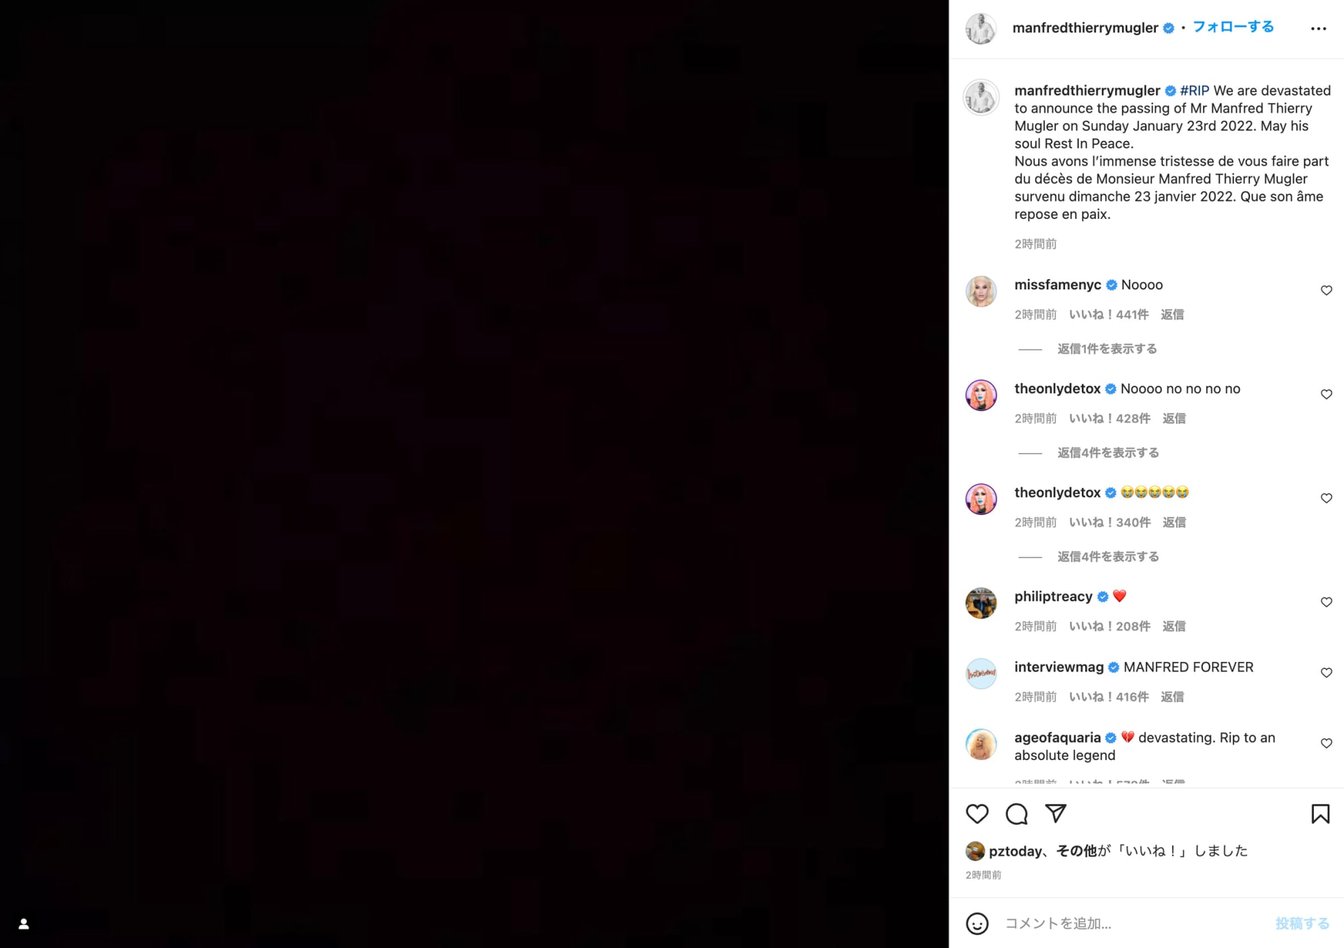Open the three-dot more options menu
The height and width of the screenshot is (948, 1344).
coord(1318,28)
